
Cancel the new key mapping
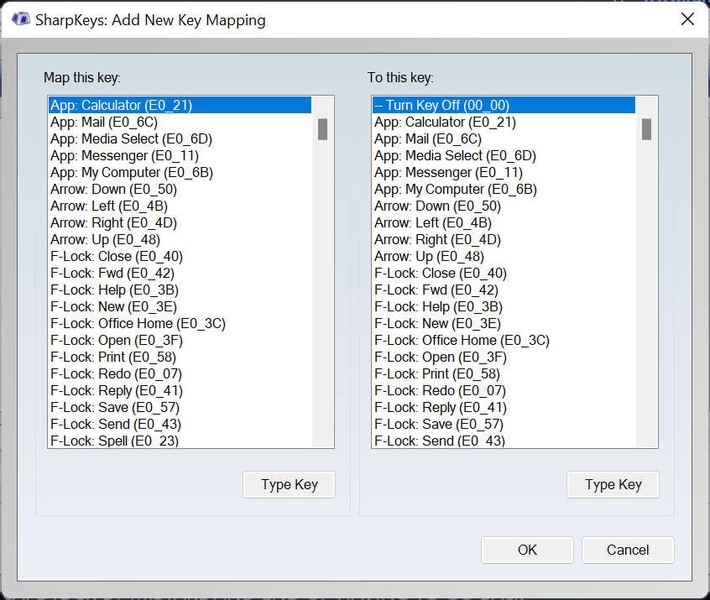click(x=628, y=550)
